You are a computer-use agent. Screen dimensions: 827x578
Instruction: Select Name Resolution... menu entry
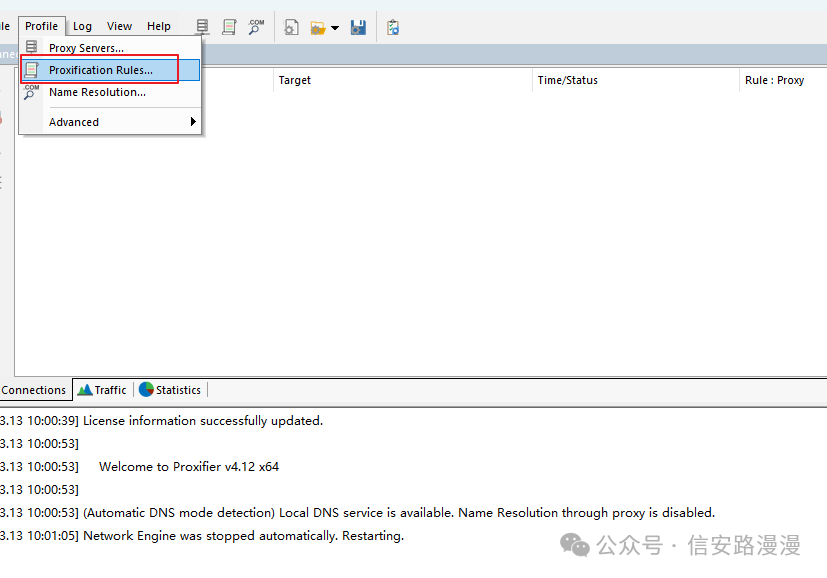pyautogui.click(x=97, y=92)
